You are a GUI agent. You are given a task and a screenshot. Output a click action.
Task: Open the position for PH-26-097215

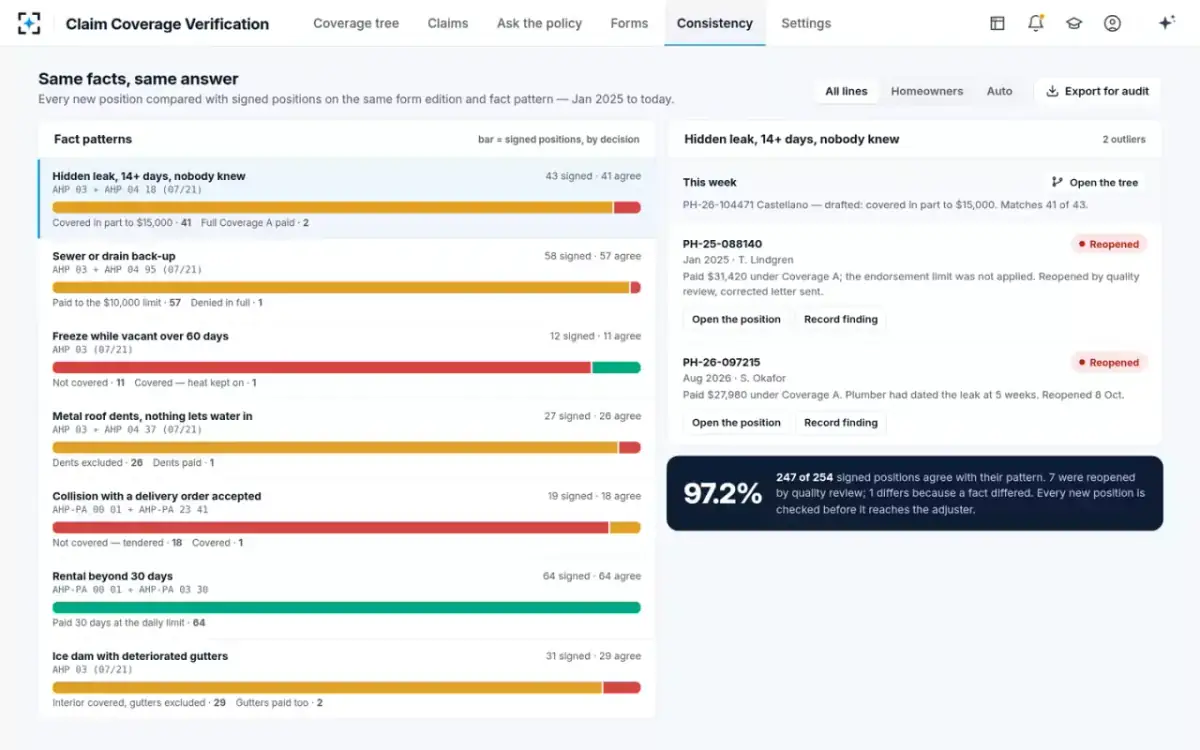click(x=736, y=423)
